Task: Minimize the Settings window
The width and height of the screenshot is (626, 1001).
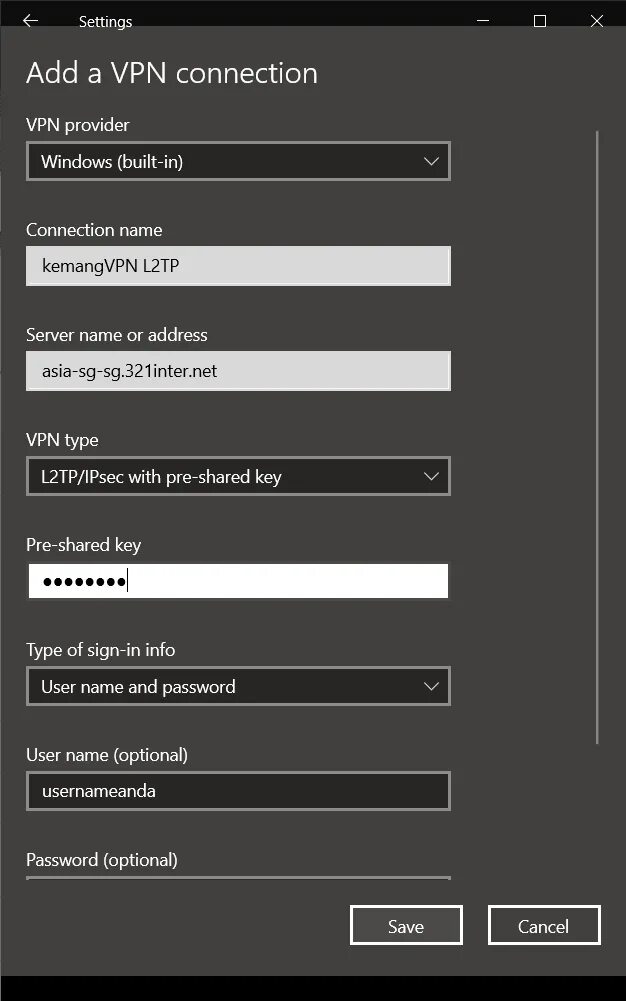Action: (483, 21)
